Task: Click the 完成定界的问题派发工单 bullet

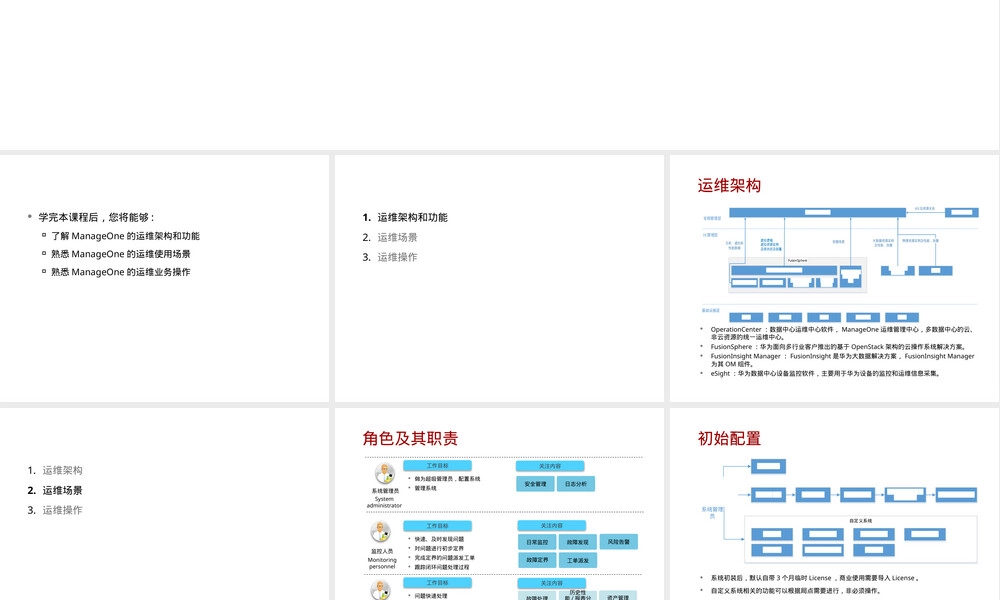Action: click(x=444, y=558)
